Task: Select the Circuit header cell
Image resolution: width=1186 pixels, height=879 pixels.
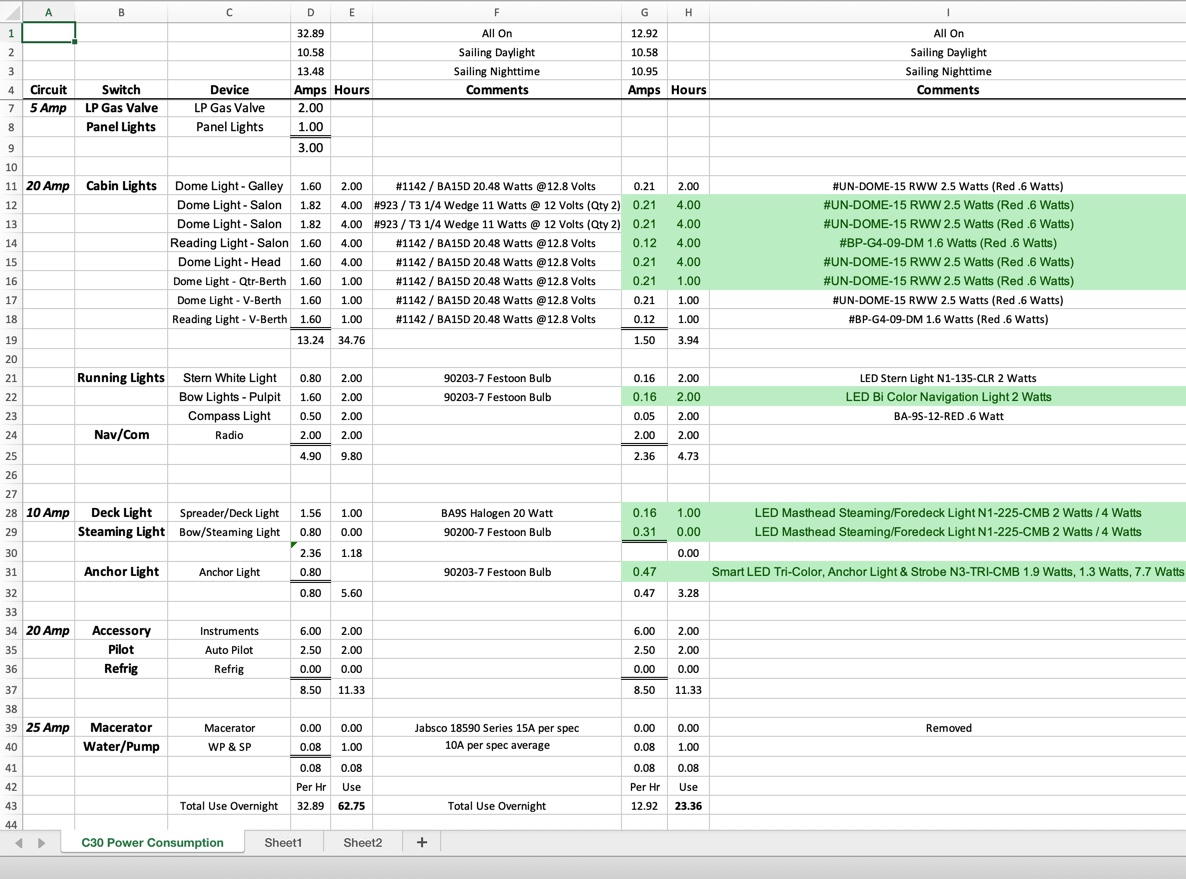Action: [48, 89]
